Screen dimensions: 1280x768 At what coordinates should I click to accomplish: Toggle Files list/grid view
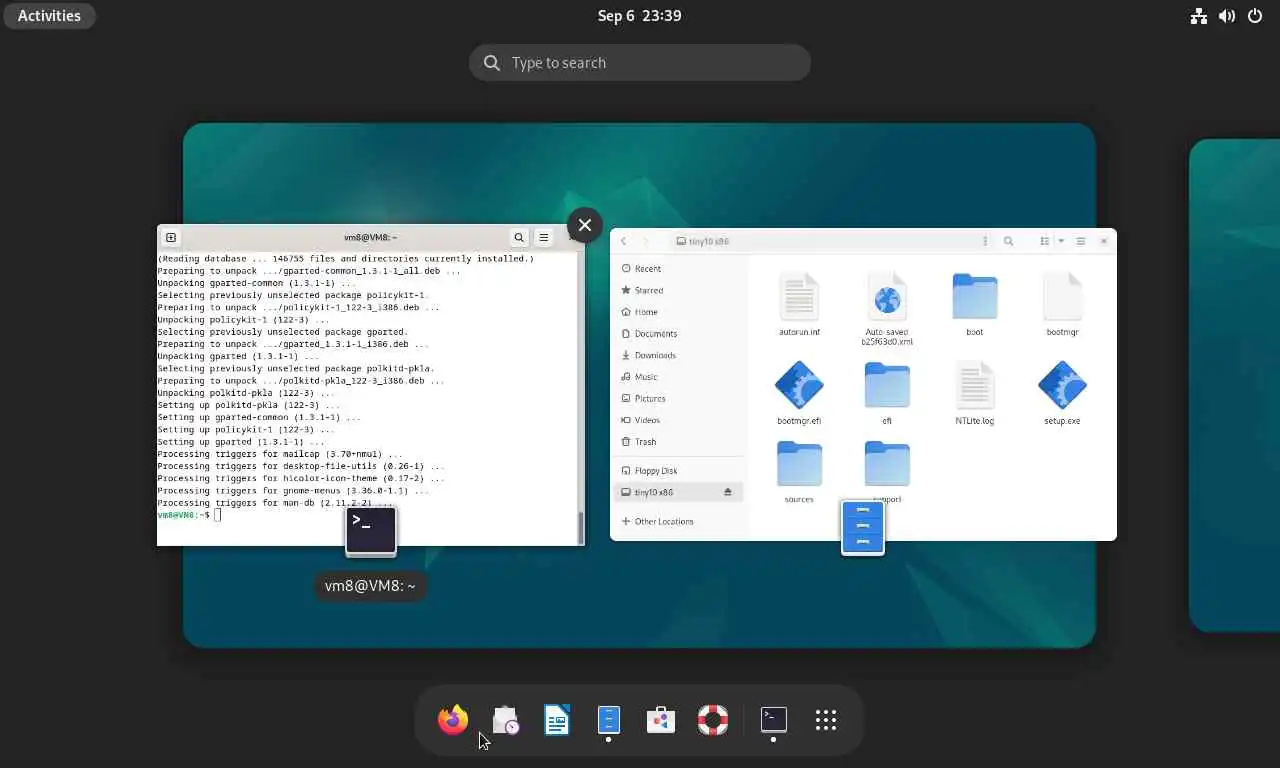click(1045, 241)
